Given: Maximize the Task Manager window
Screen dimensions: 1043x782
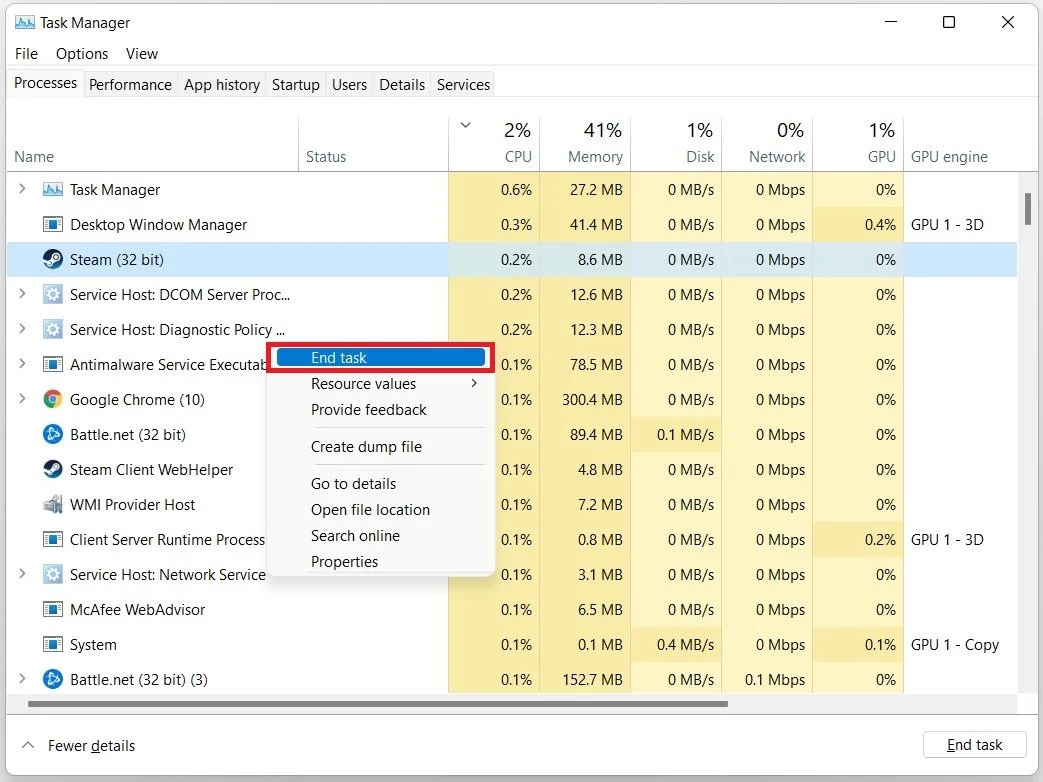Looking at the screenshot, I should click(949, 22).
